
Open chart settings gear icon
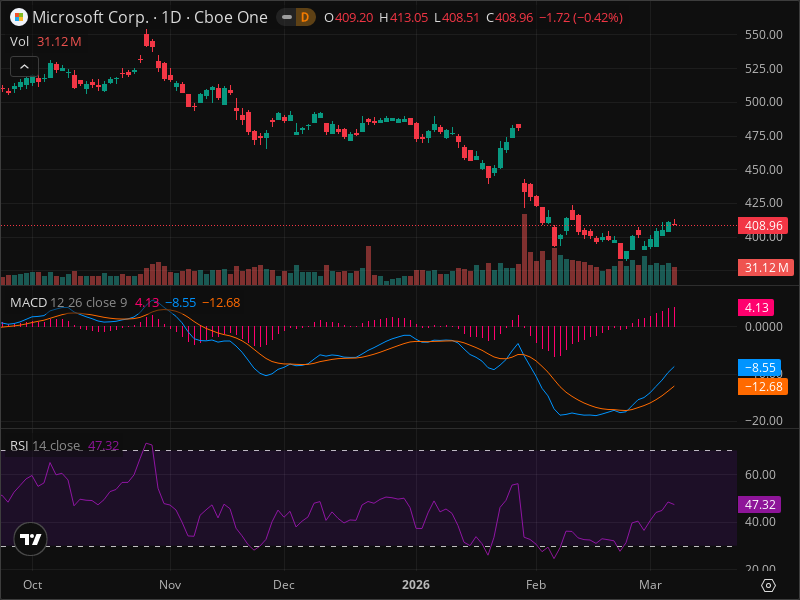[x=768, y=585]
